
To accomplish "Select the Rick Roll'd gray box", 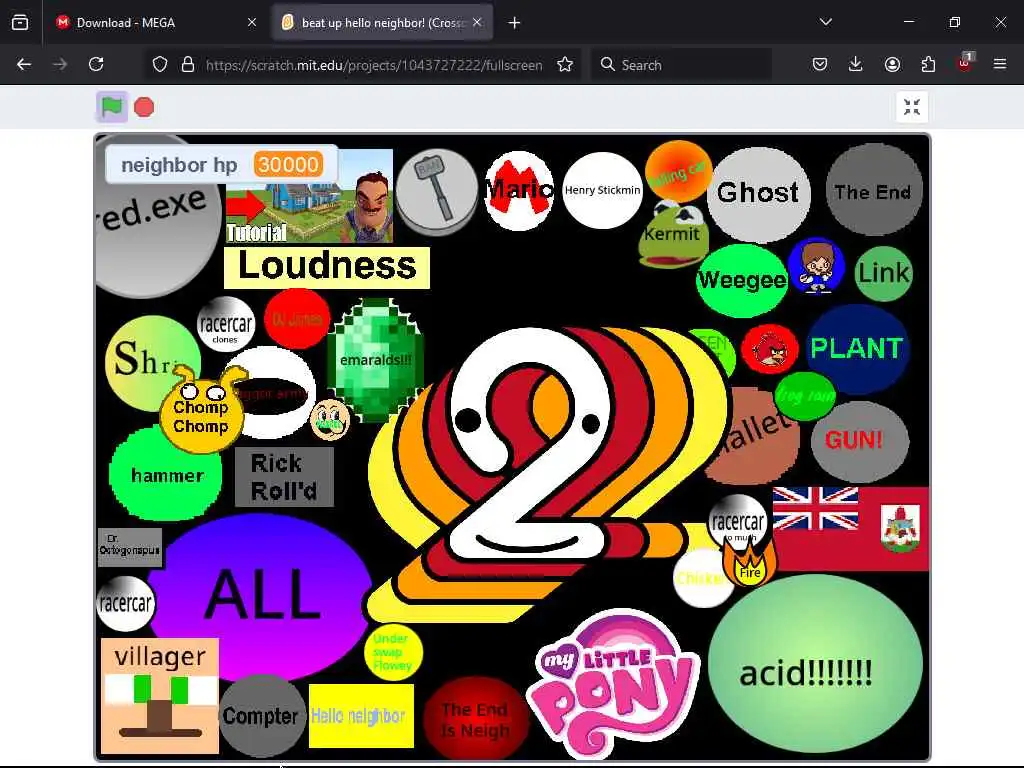I will (284, 477).
